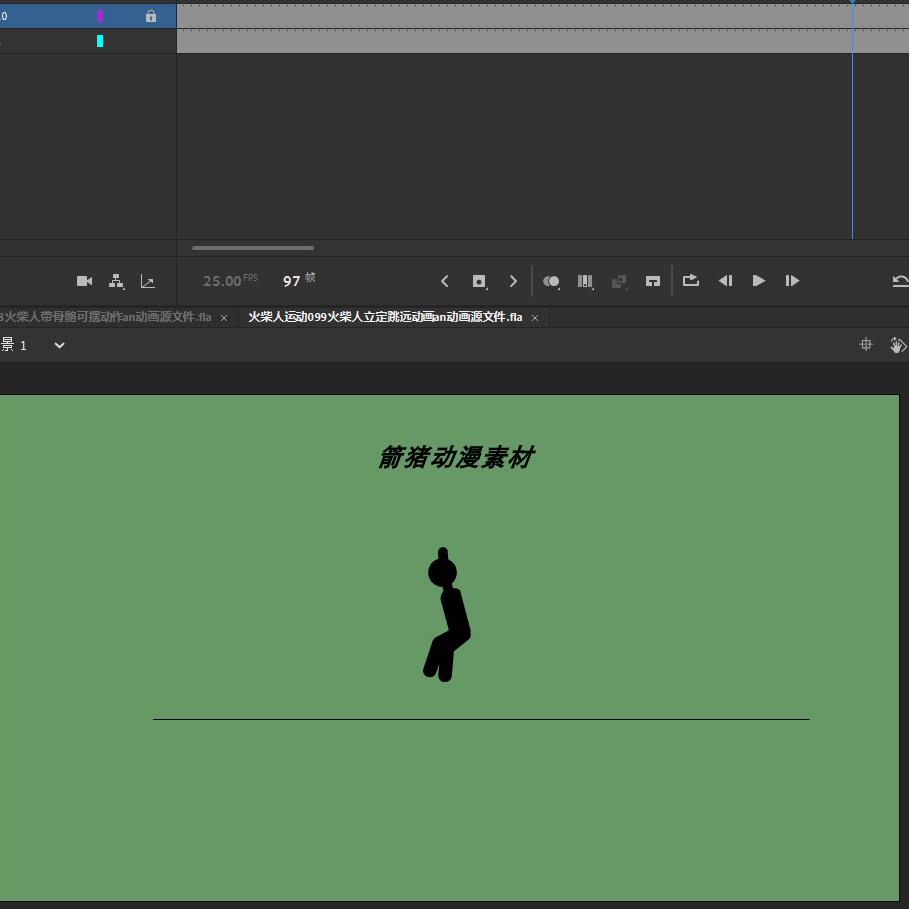Click cyan outline color of second layer

(100, 41)
